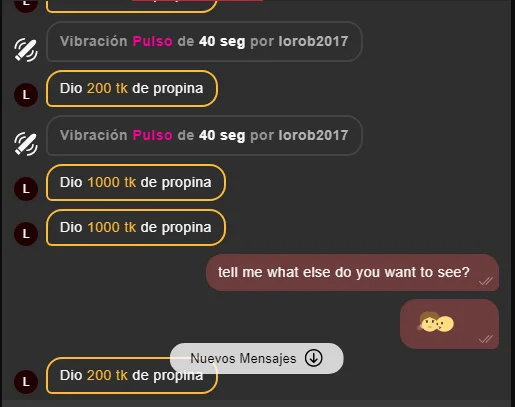
Task: Click the L avatar beside the first 200 tk tip
Action: tap(26, 95)
